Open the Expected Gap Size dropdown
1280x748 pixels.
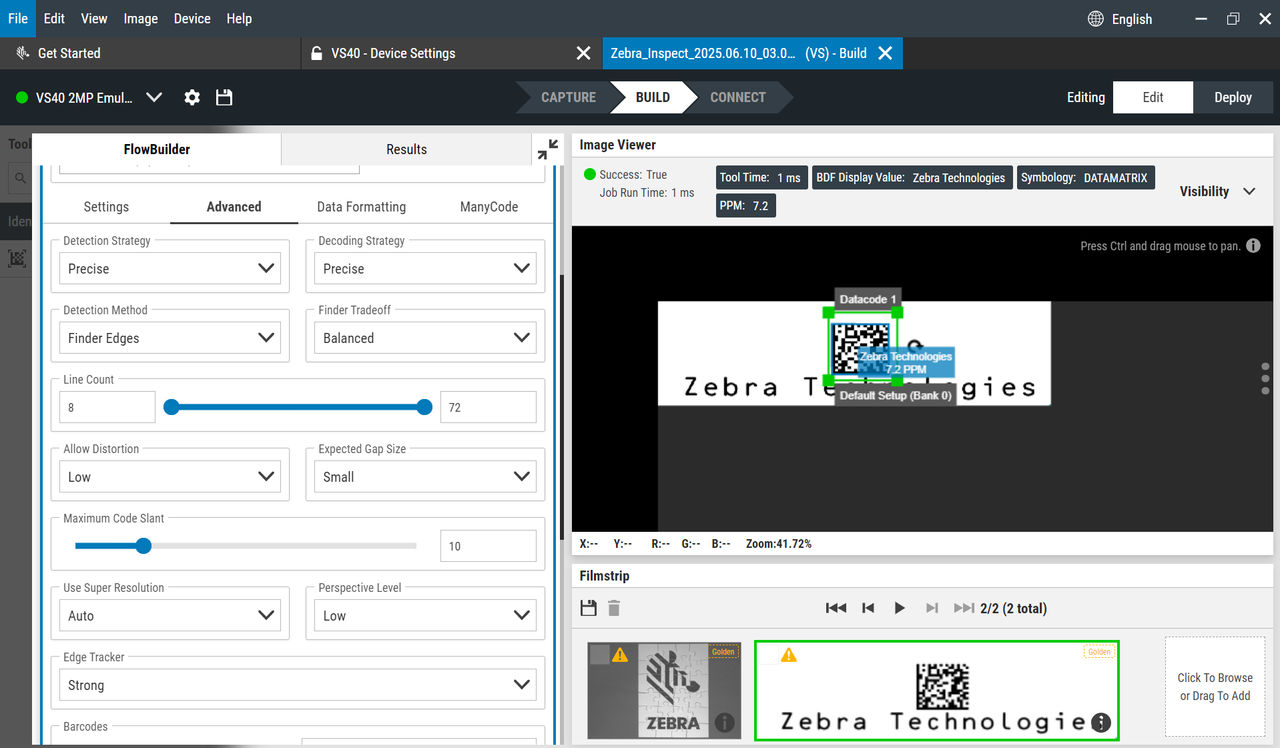coord(425,477)
